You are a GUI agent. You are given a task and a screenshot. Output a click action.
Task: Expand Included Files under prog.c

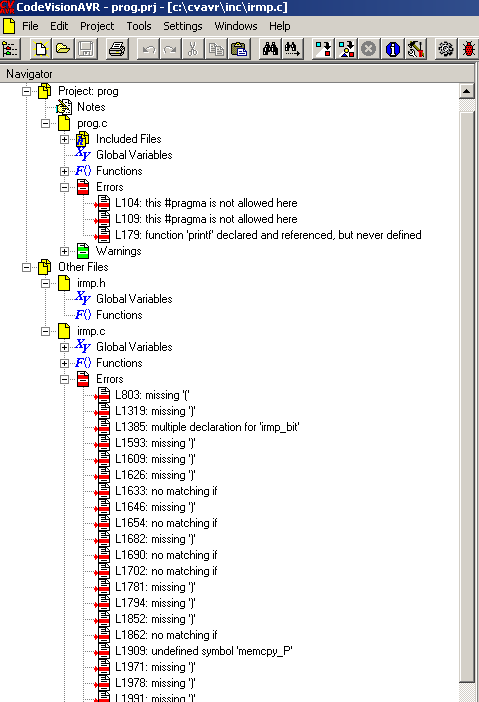pyautogui.click(x=64, y=139)
